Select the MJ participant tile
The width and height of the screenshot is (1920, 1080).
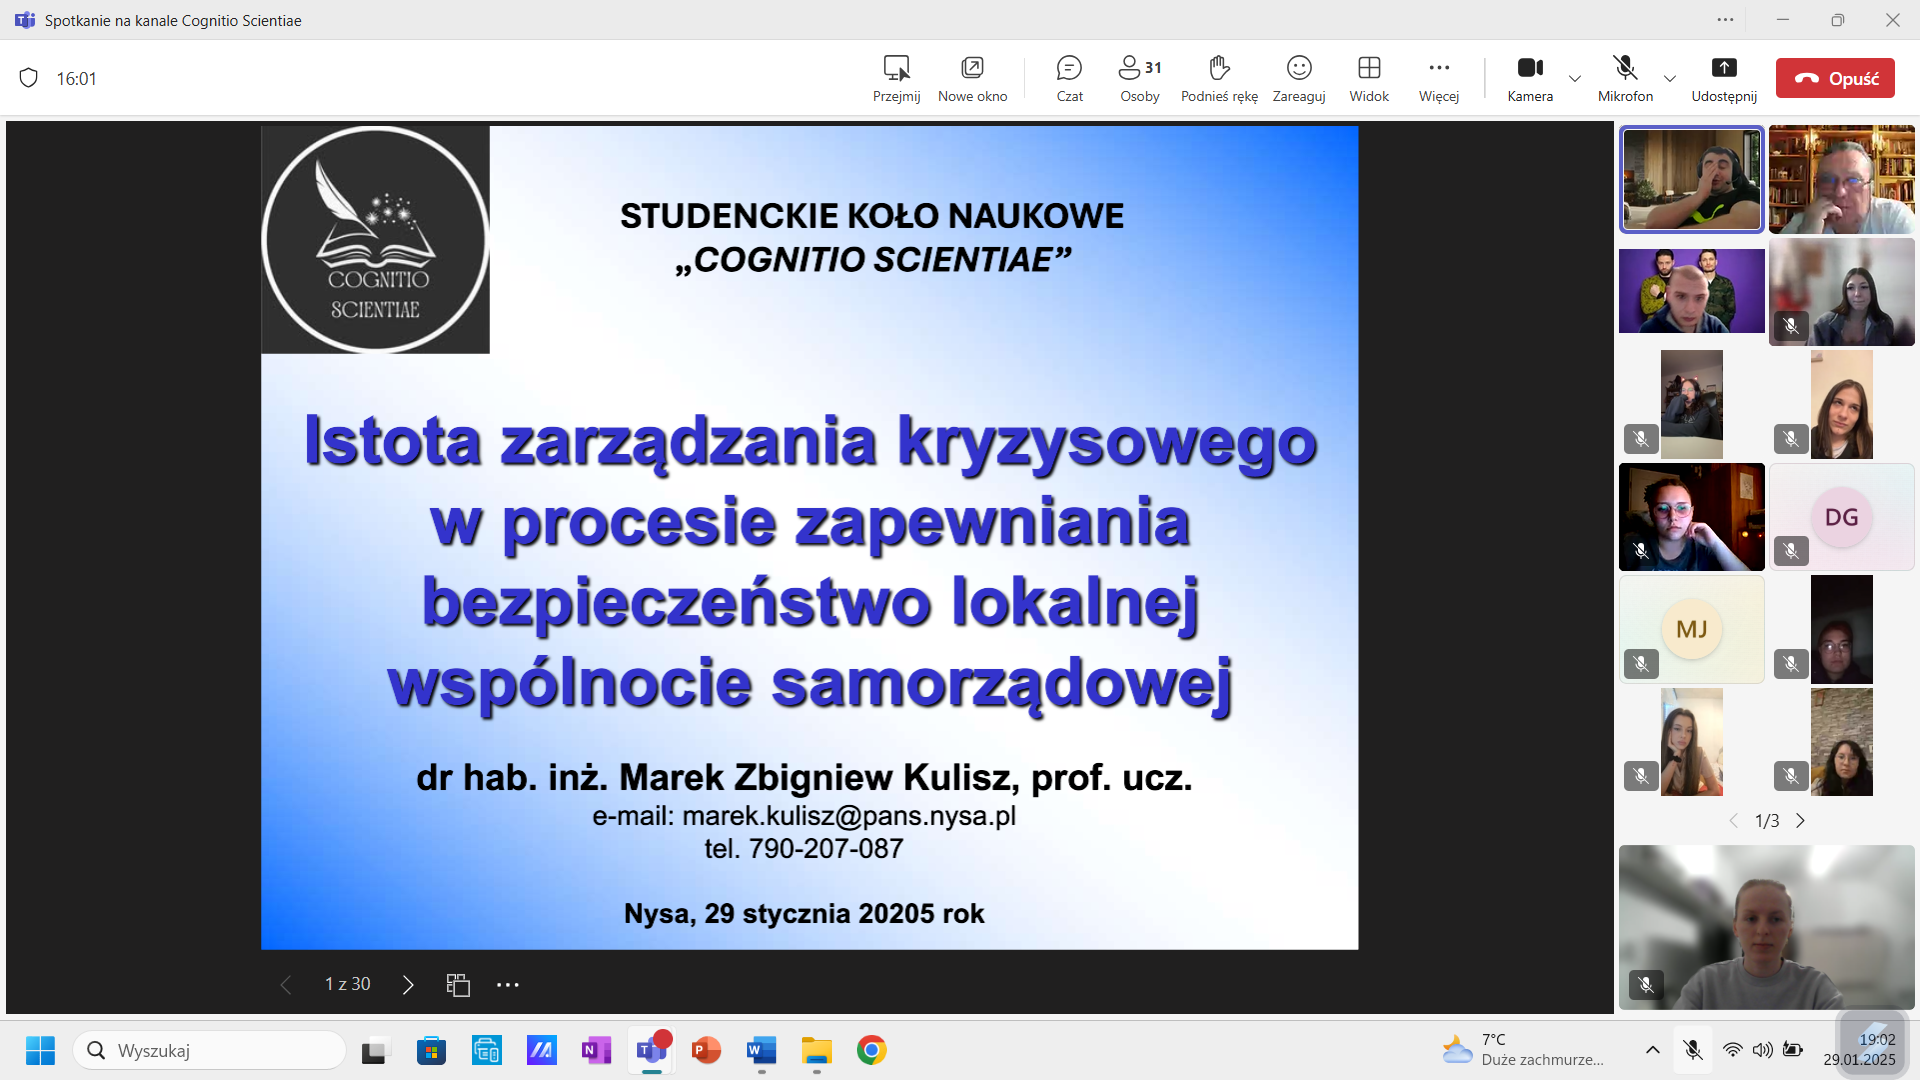pos(1692,629)
